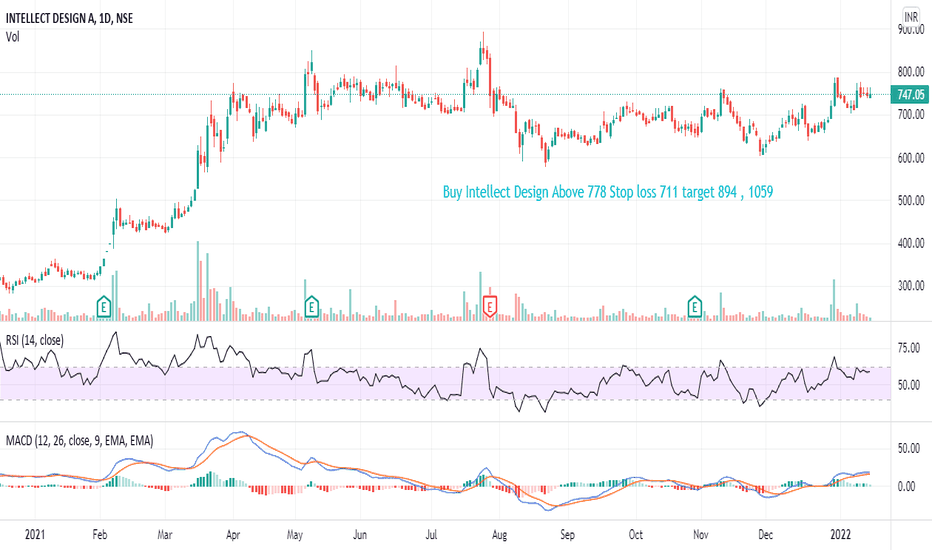
Task: Click the May time axis label
Action: pyautogui.click(x=295, y=535)
